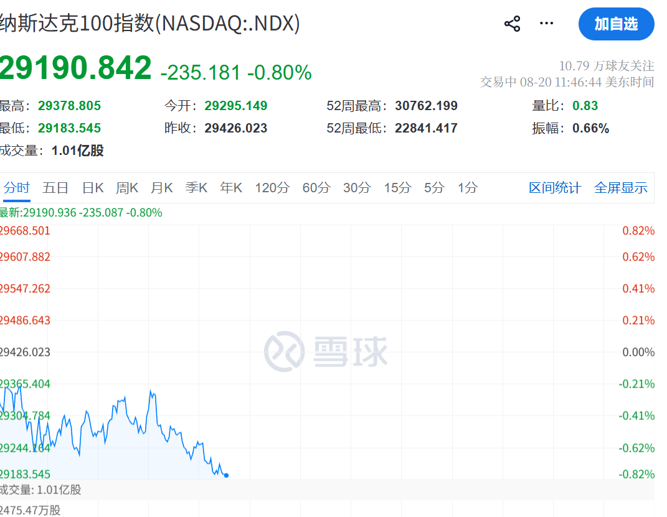The height and width of the screenshot is (517, 667).
Task: Click the 29365.404 y-axis label
Action: (x=25, y=384)
